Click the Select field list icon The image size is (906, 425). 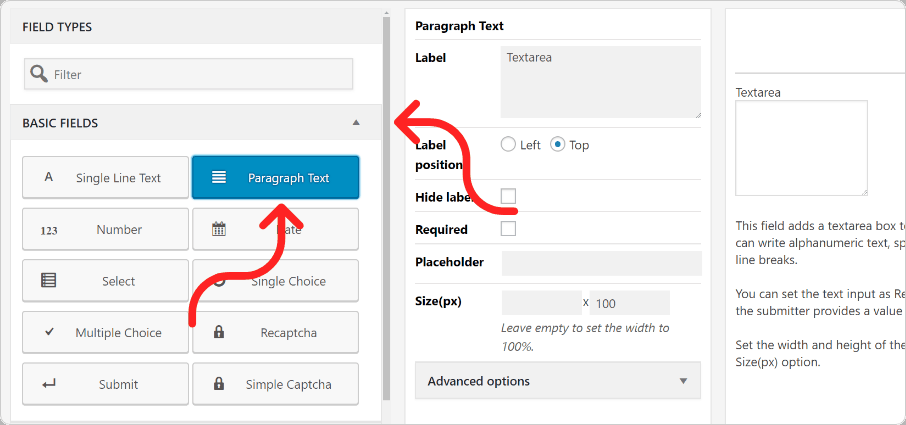coord(49,281)
